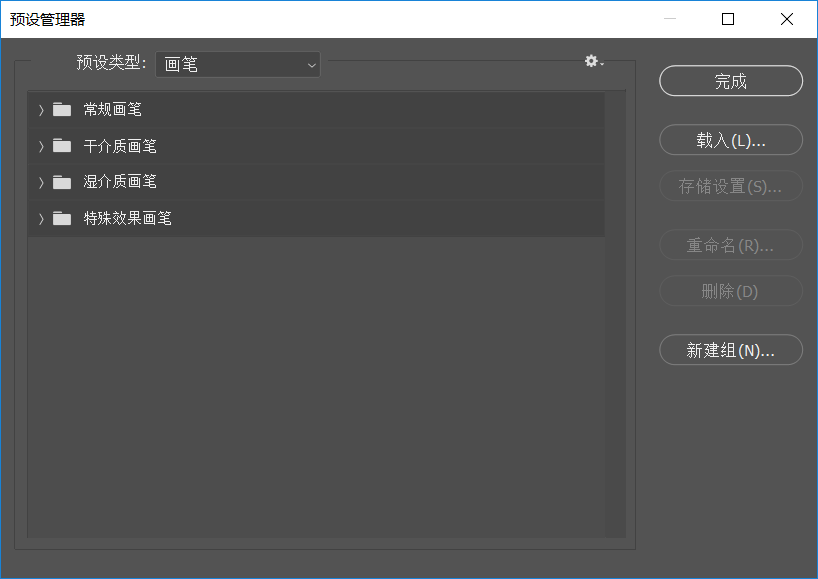Select the 常规画笔 row text
Viewport: 818px width, 579px height.
click(x=113, y=110)
